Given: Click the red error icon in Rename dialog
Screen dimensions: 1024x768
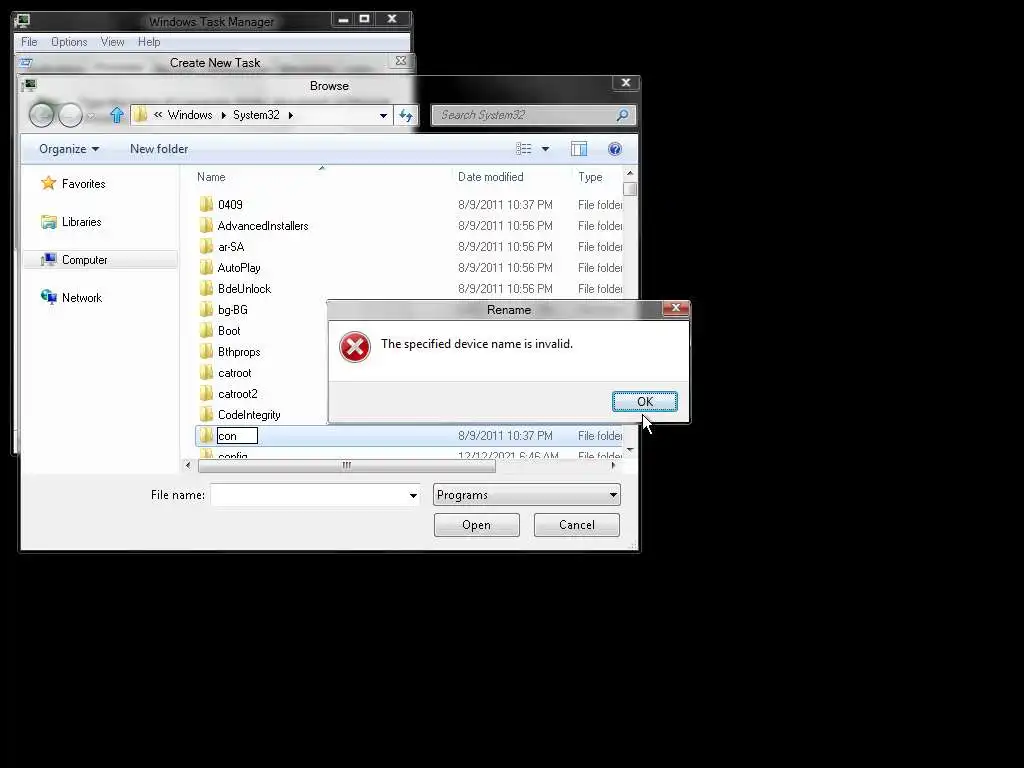Looking at the screenshot, I should click(x=355, y=347).
